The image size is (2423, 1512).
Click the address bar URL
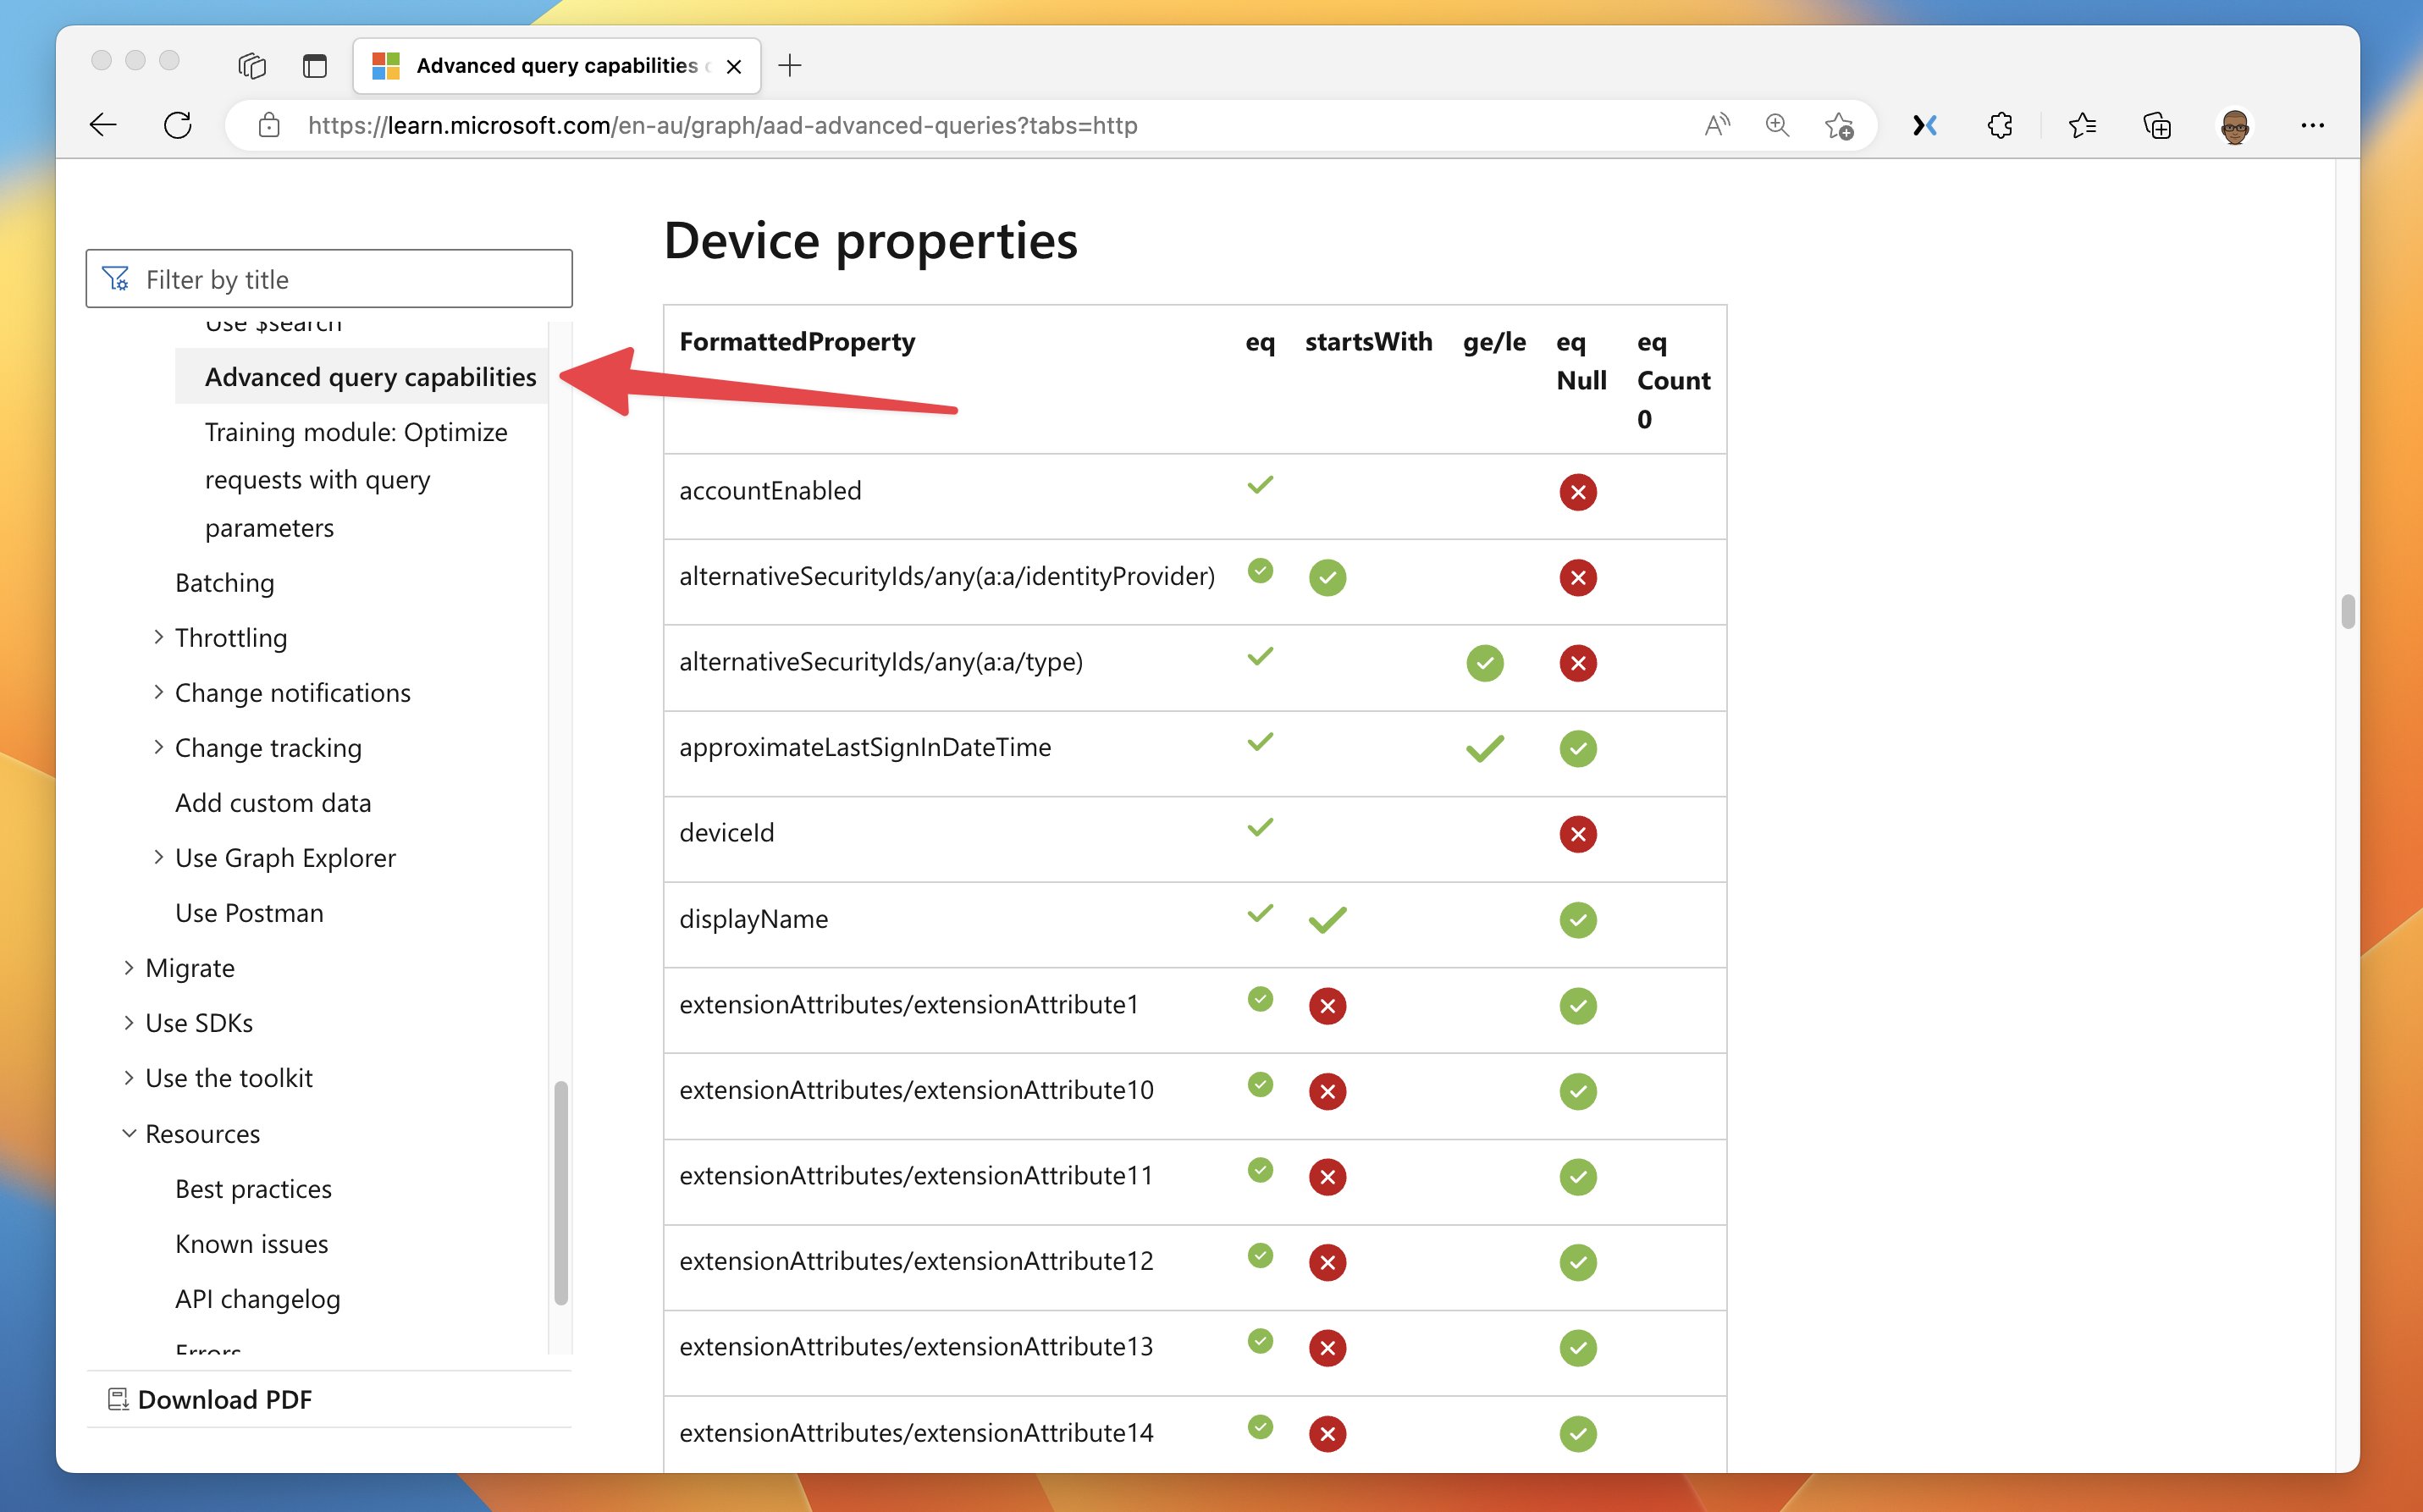722,125
